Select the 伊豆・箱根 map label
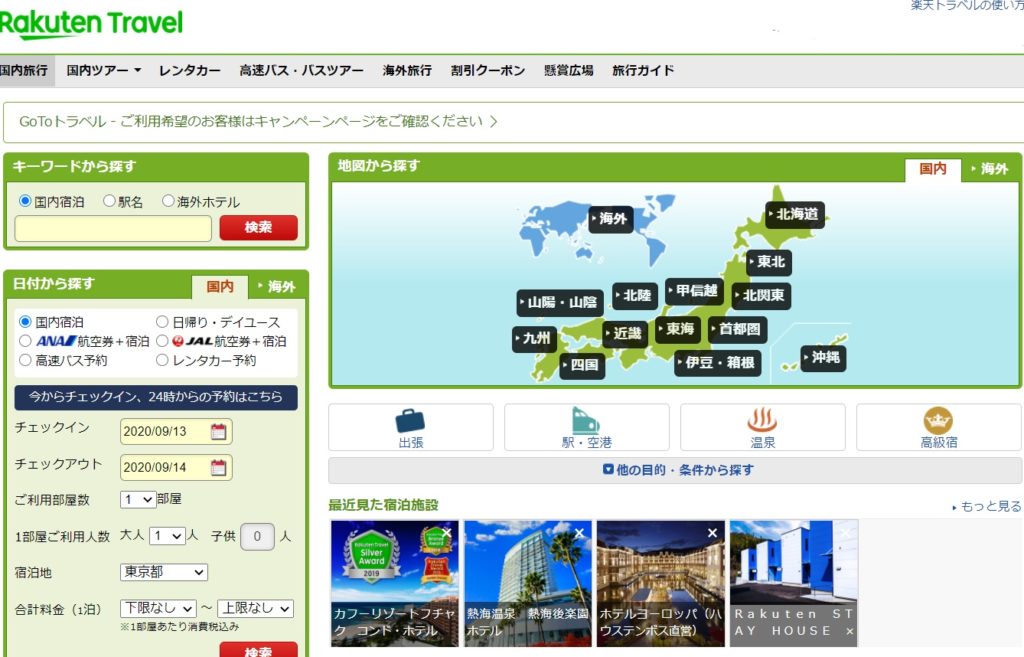The height and width of the screenshot is (657, 1024). (718, 362)
